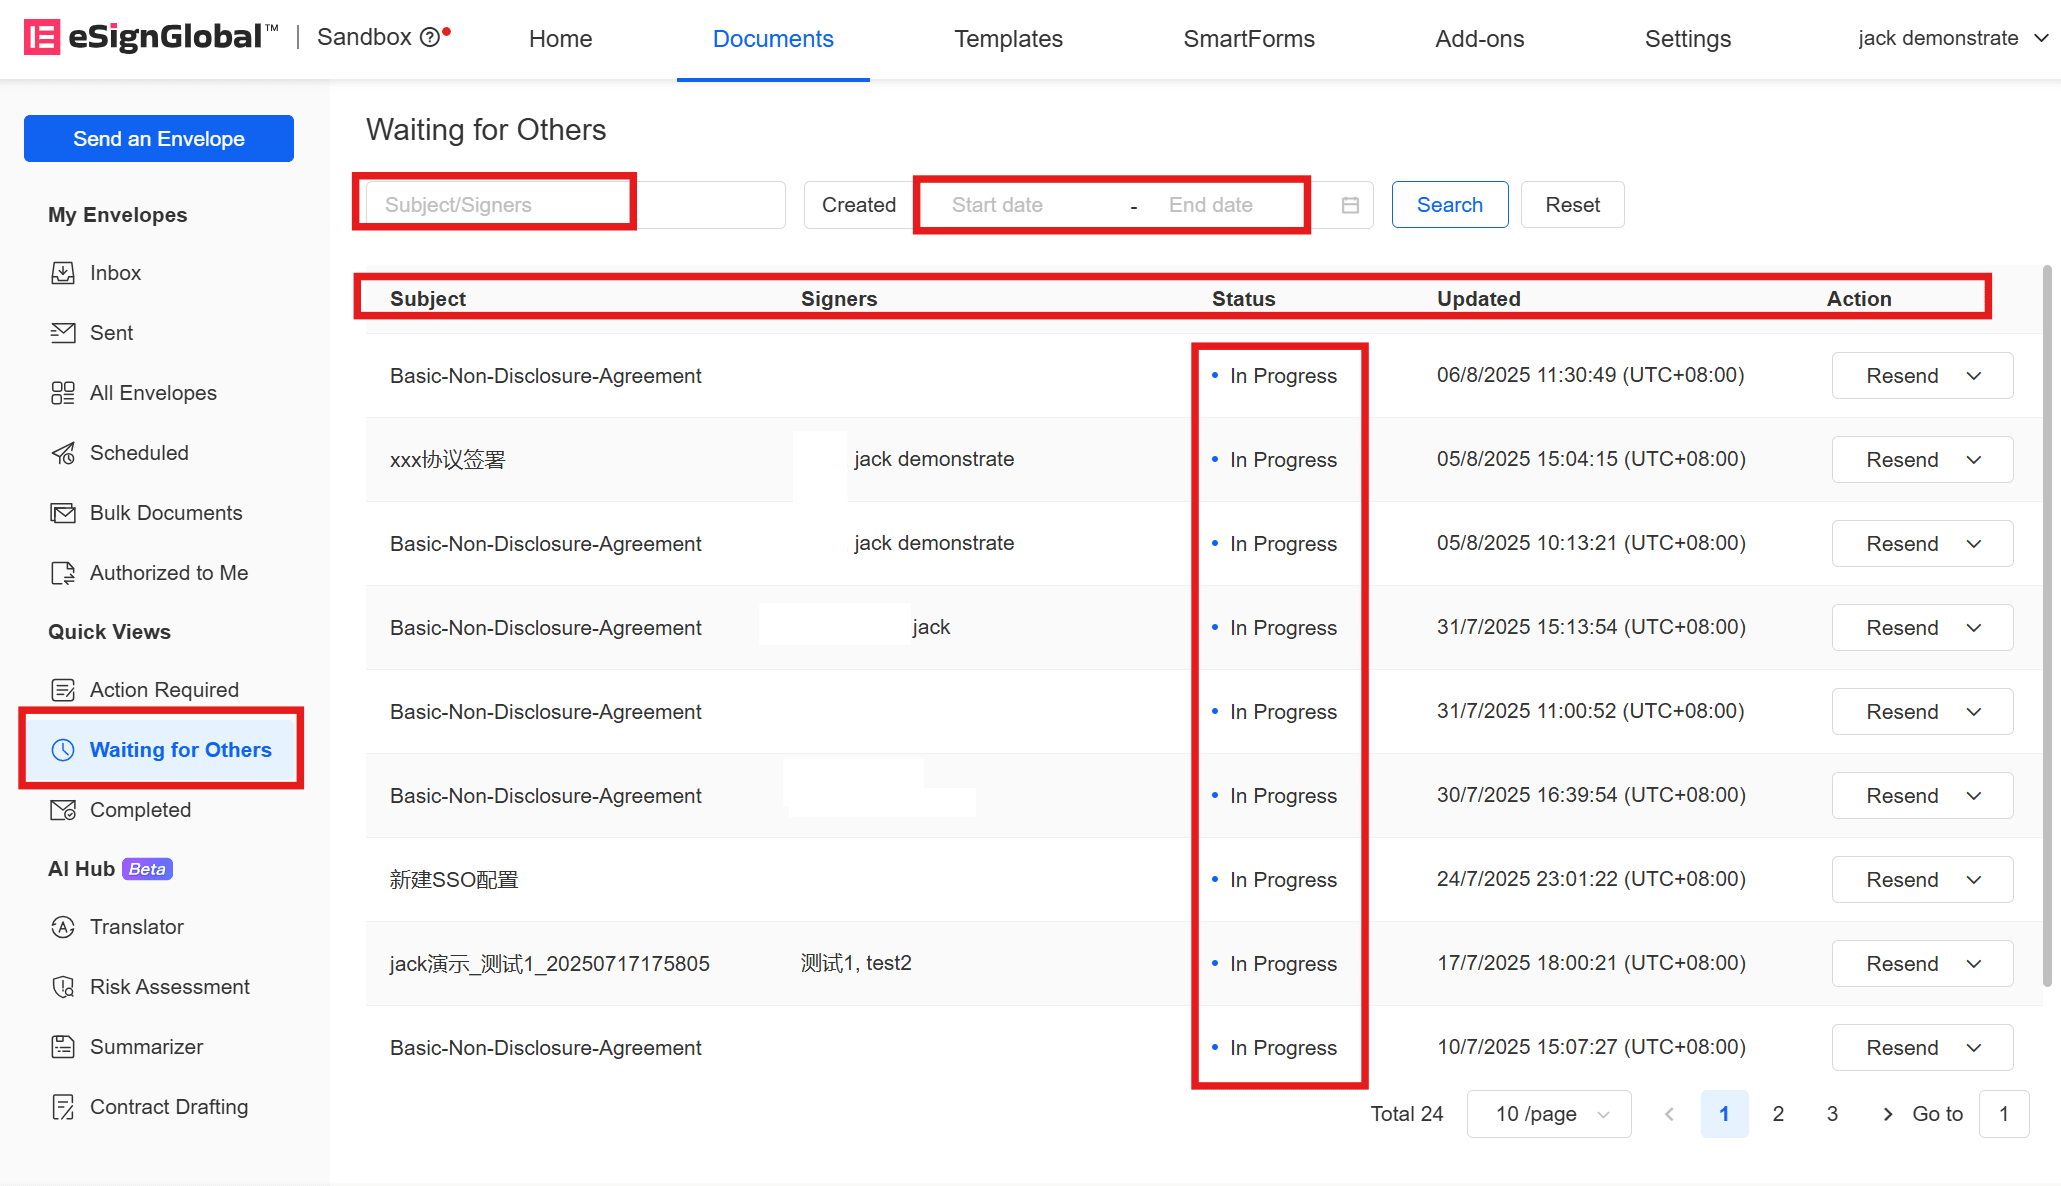Screen dimensions: 2061x1186
Task: Select the Scheduled send icon
Action: (x=63, y=453)
